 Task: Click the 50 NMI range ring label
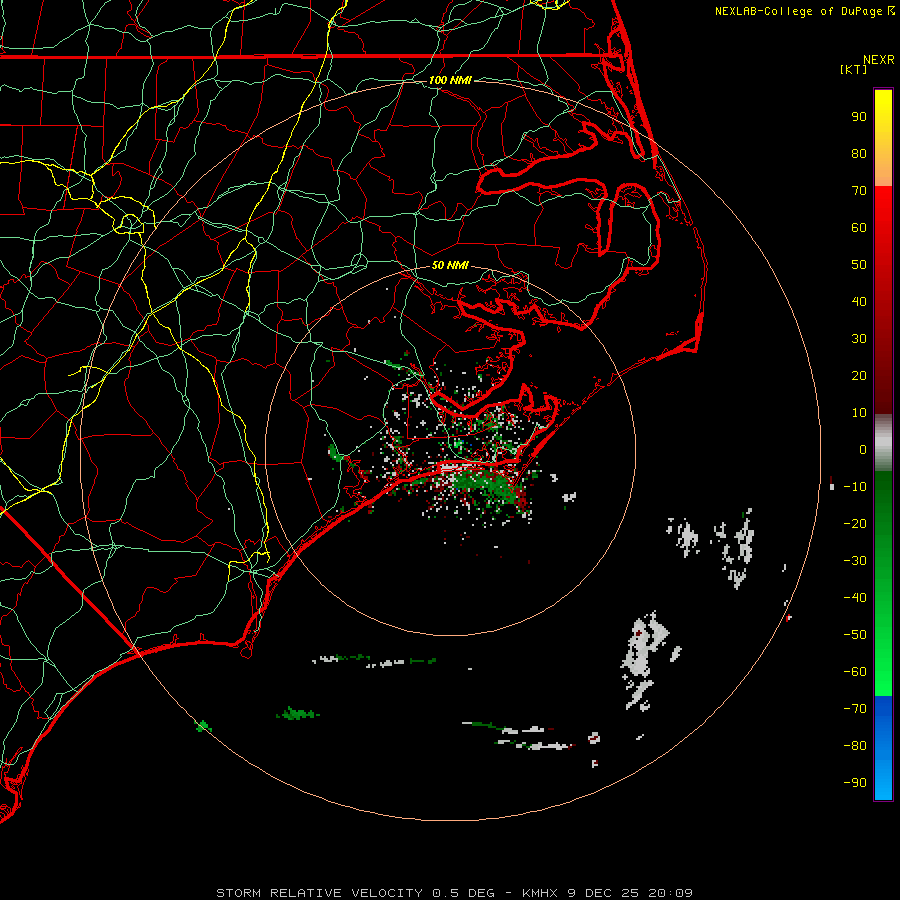(450, 265)
